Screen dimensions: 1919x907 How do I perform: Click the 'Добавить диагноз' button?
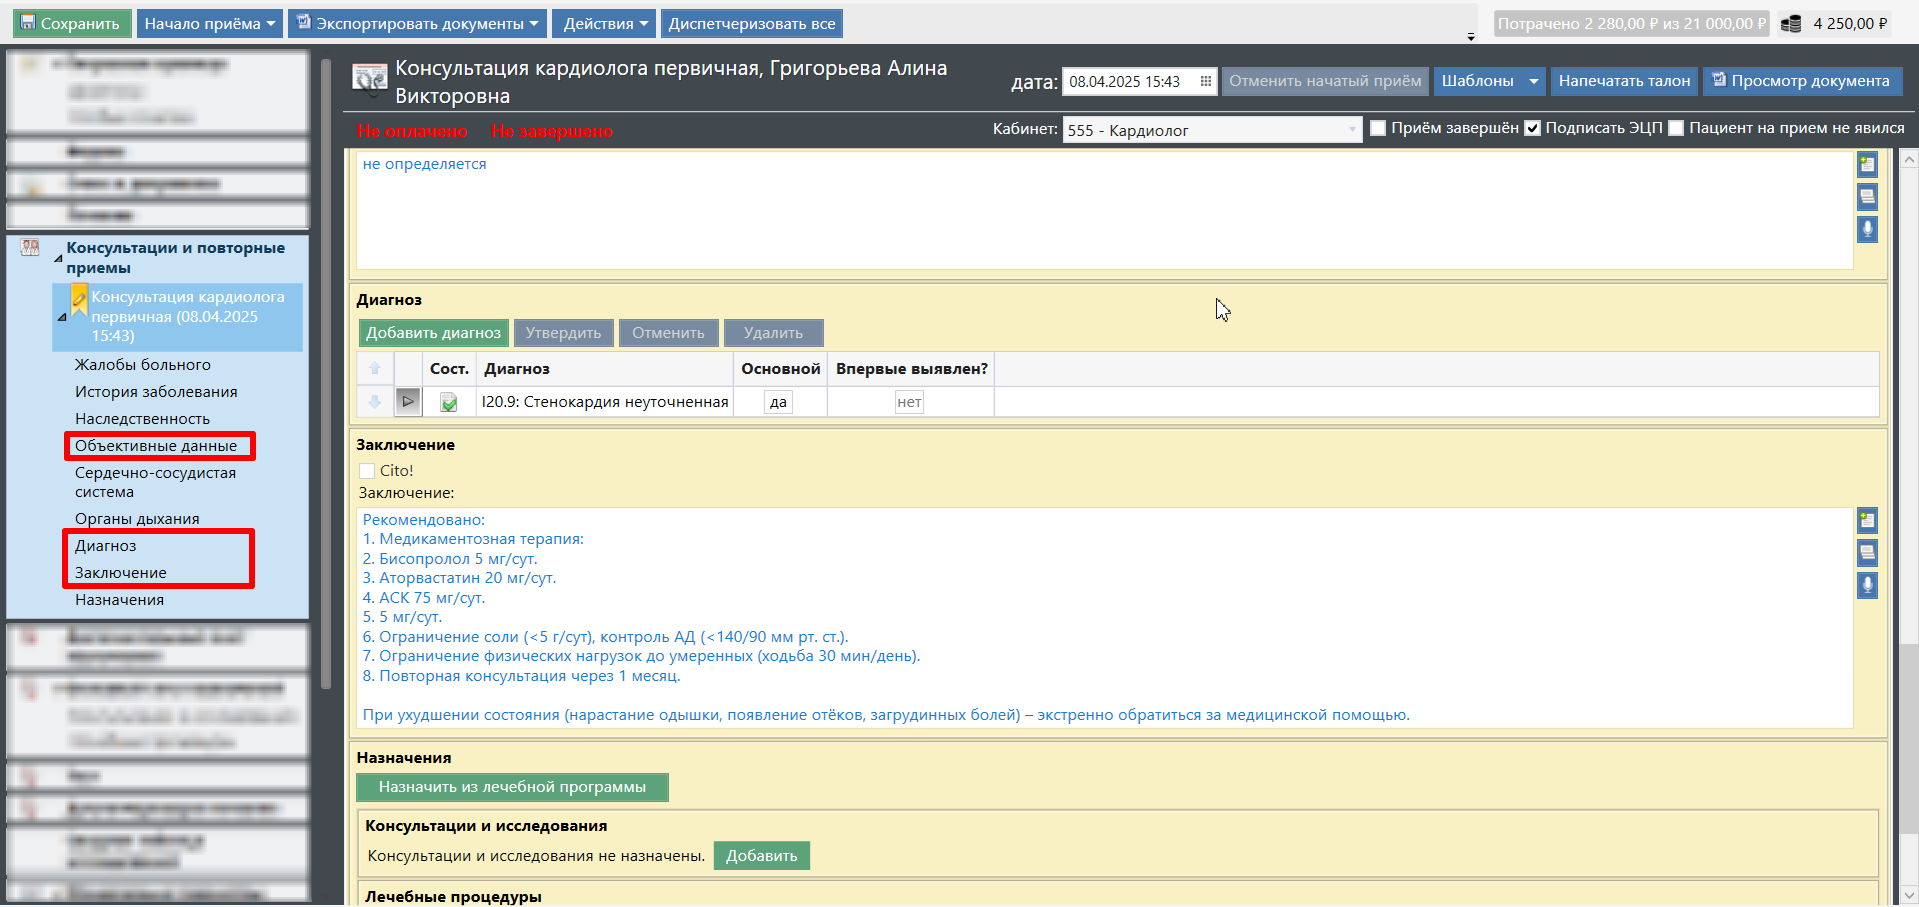tap(433, 333)
